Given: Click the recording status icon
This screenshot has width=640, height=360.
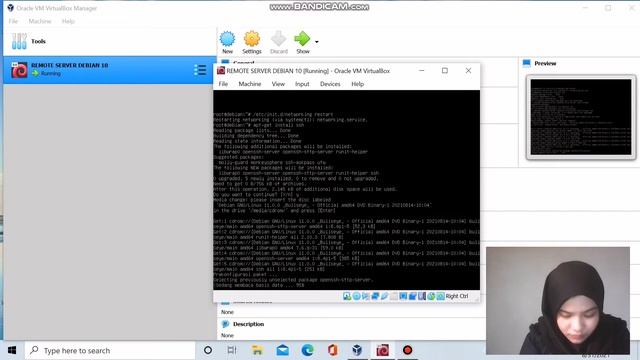Looking at the screenshot, I should tap(412, 296).
